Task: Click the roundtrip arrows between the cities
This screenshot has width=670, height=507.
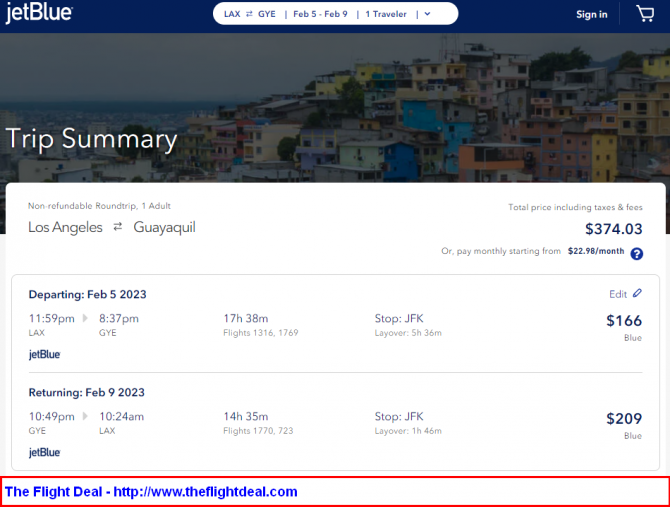Action: tap(118, 227)
